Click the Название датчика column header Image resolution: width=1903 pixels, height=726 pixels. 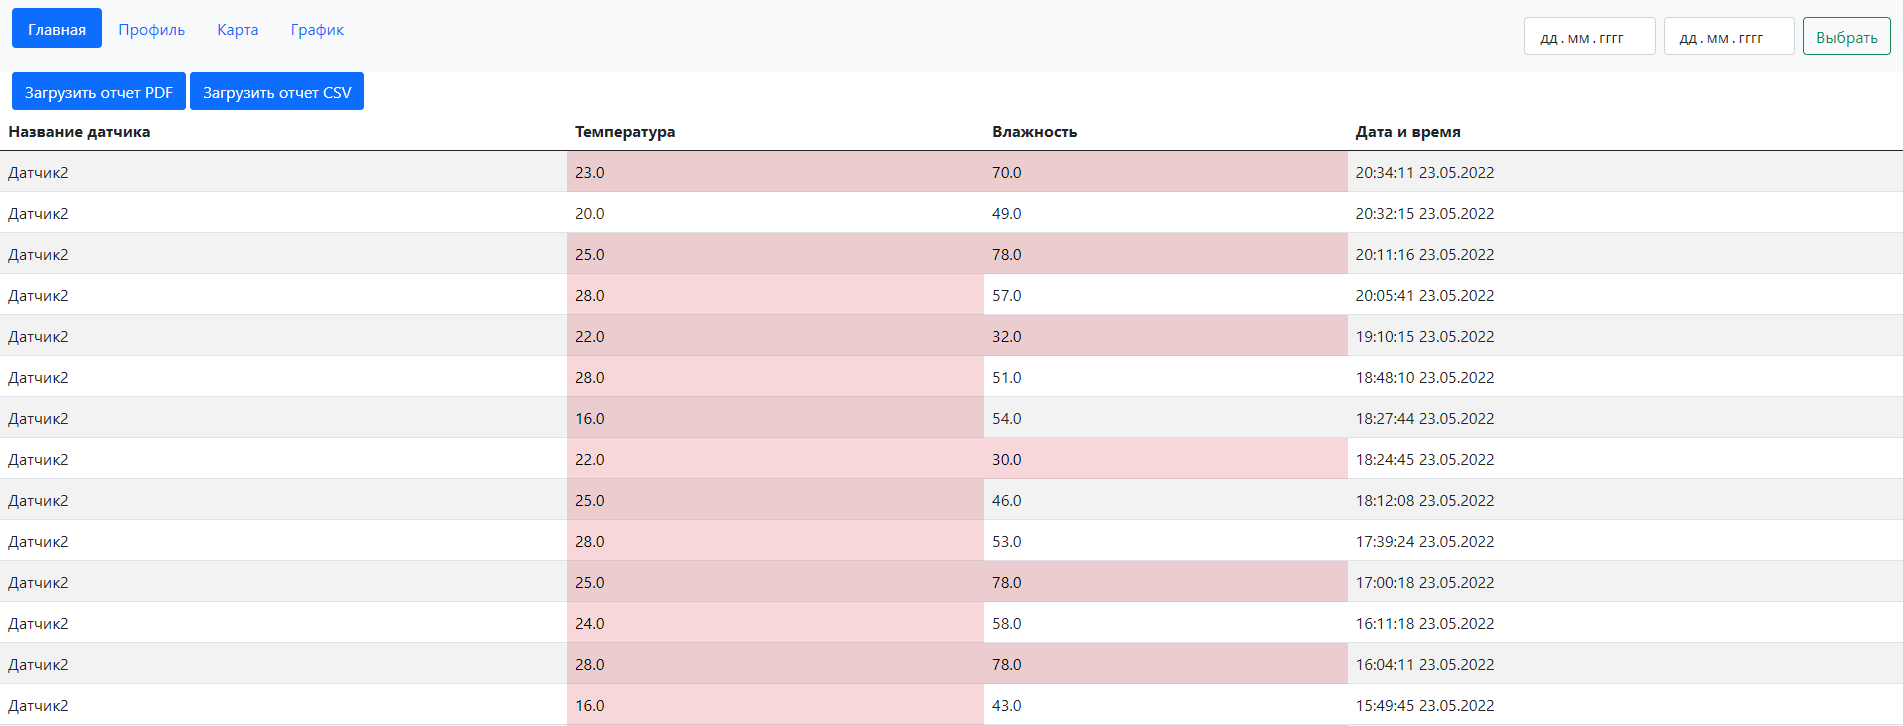tap(79, 132)
